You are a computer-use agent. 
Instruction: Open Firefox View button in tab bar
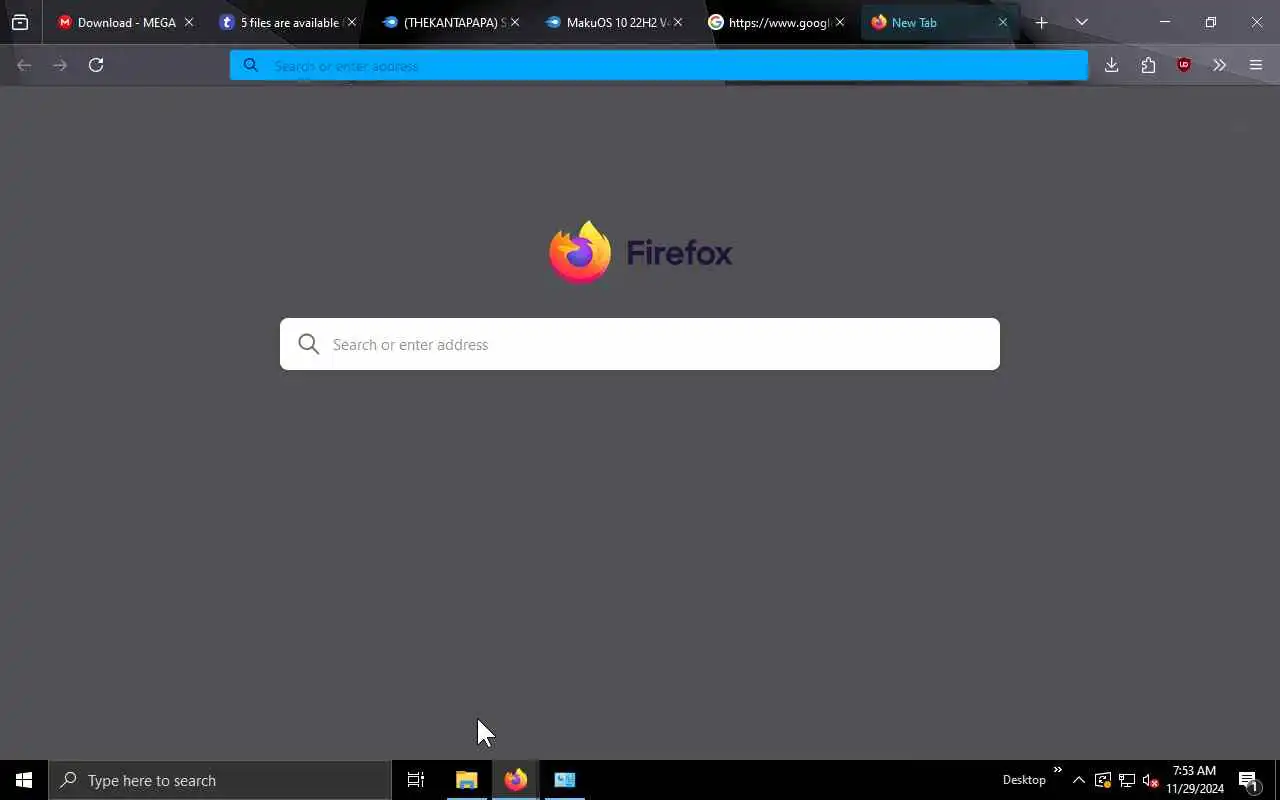[x=20, y=22]
